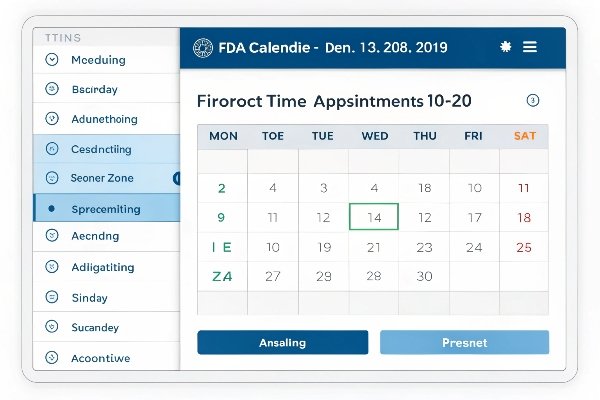600x400 pixels.
Task: Click the icon beside Acoontiwe
Action: tap(52, 358)
